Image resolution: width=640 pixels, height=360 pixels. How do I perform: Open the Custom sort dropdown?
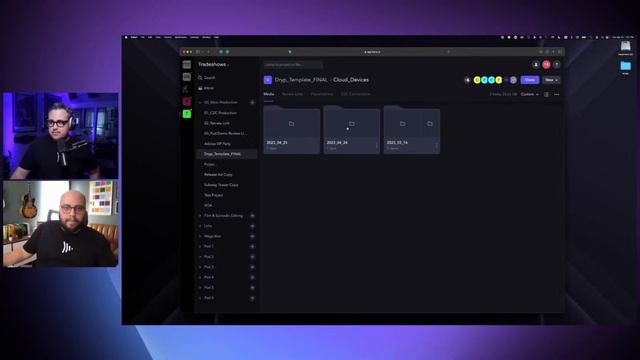[529, 94]
